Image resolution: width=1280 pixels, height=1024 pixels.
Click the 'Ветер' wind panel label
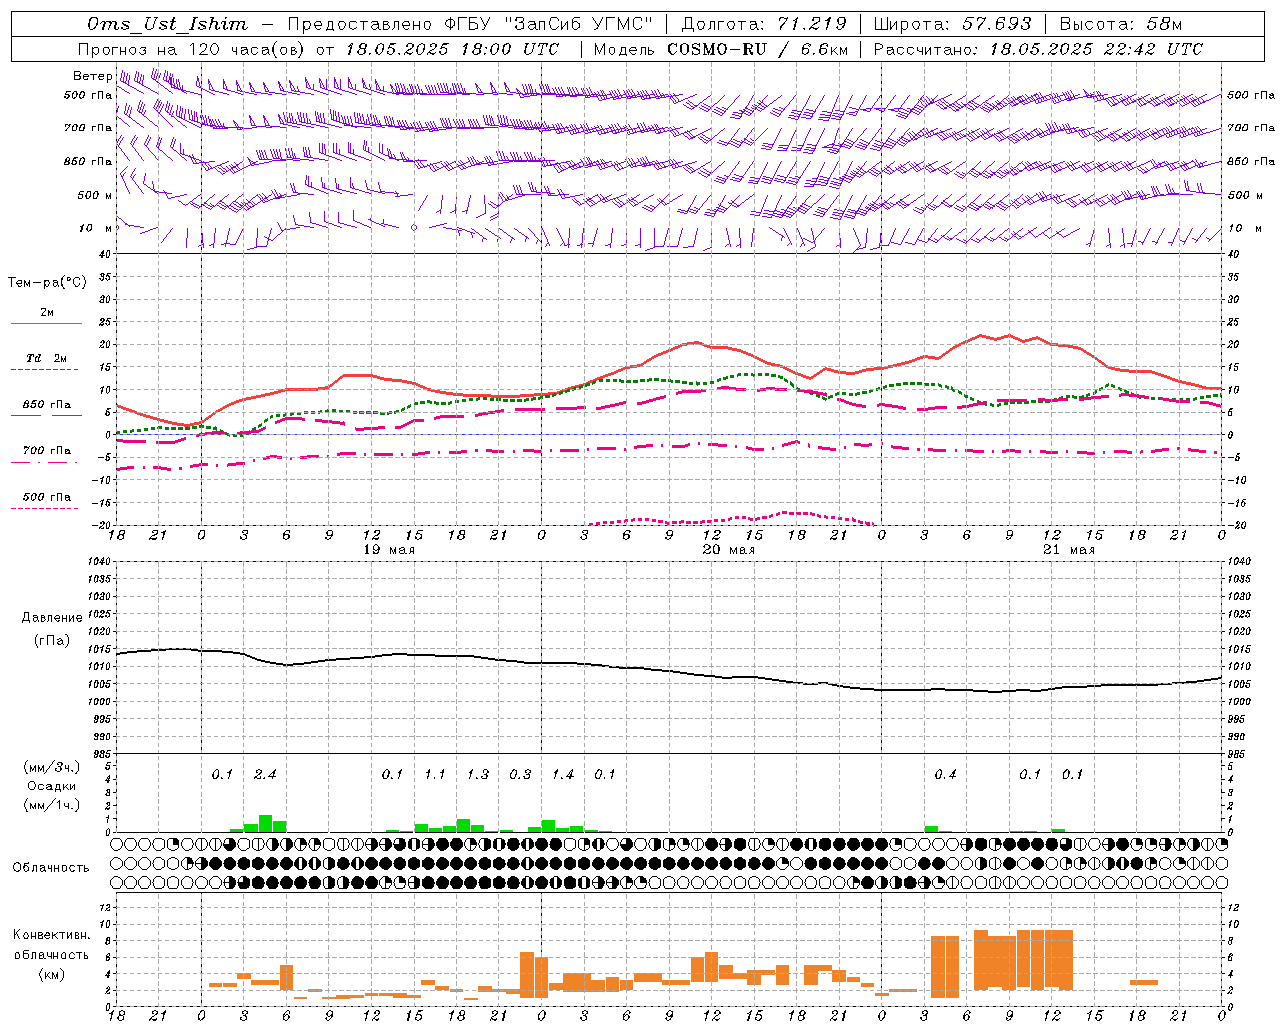(92, 76)
